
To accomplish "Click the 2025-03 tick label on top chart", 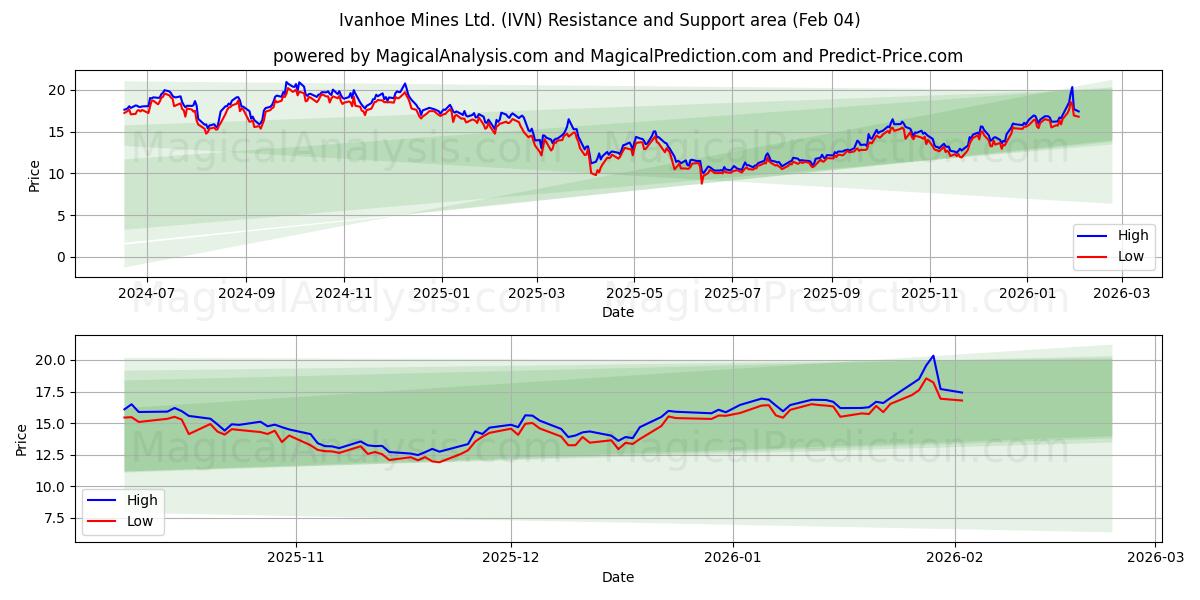I will point(538,291).
